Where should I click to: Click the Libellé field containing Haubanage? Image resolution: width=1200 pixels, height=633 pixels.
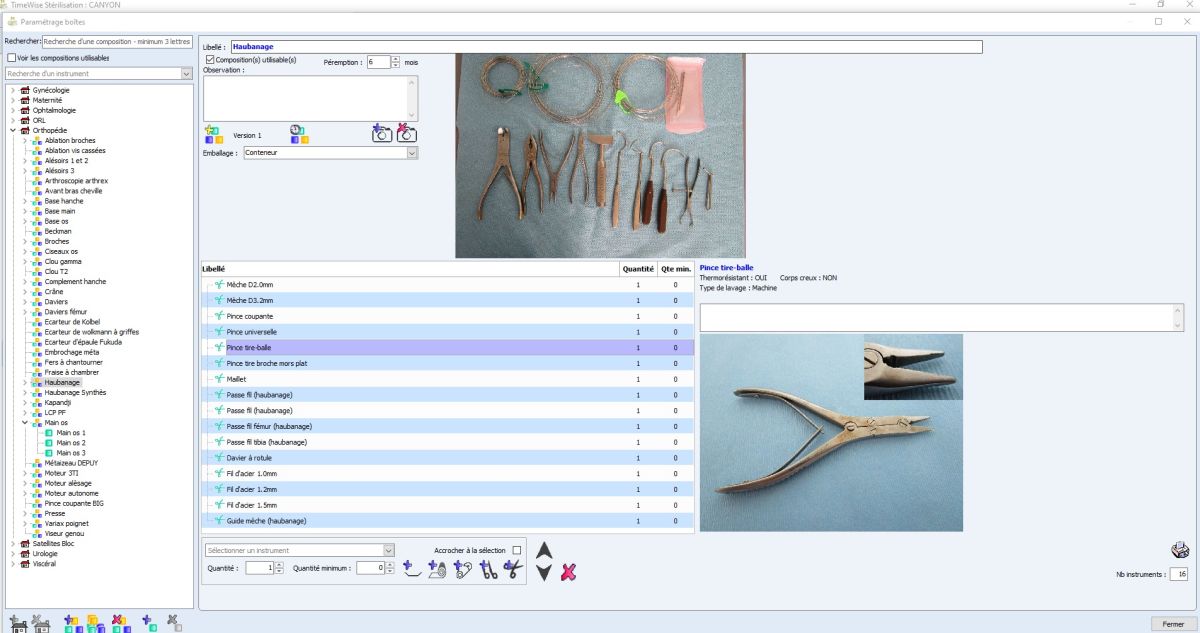point(605,47)
